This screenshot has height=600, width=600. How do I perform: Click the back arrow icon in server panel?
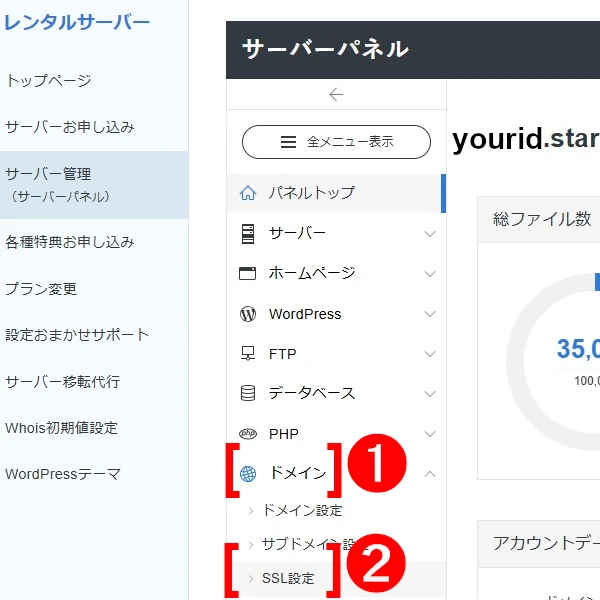click(336, 95)
